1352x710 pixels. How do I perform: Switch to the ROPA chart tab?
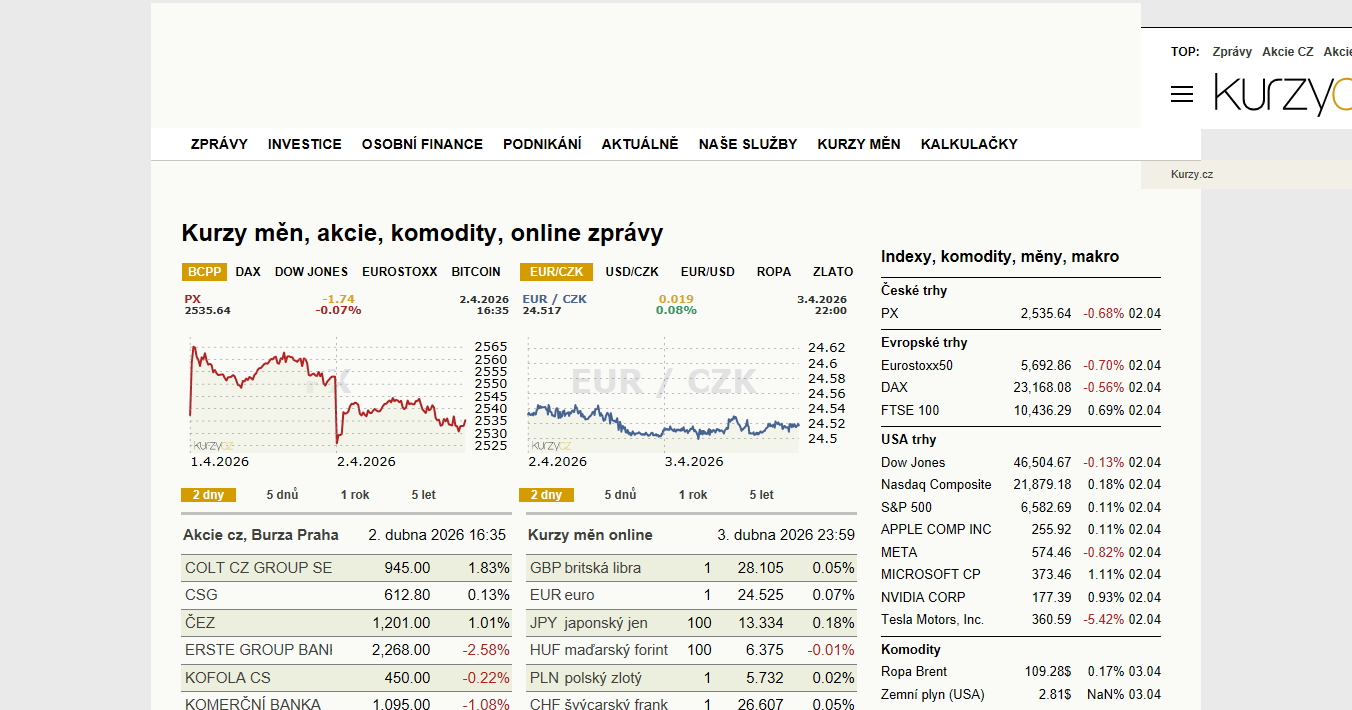pos(774,272)
